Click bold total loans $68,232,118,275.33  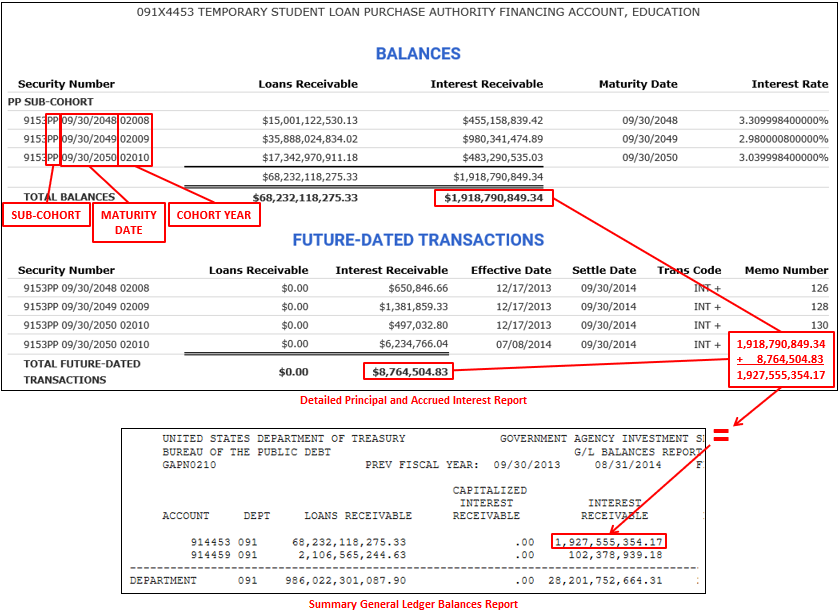click(x=305, y=197)
